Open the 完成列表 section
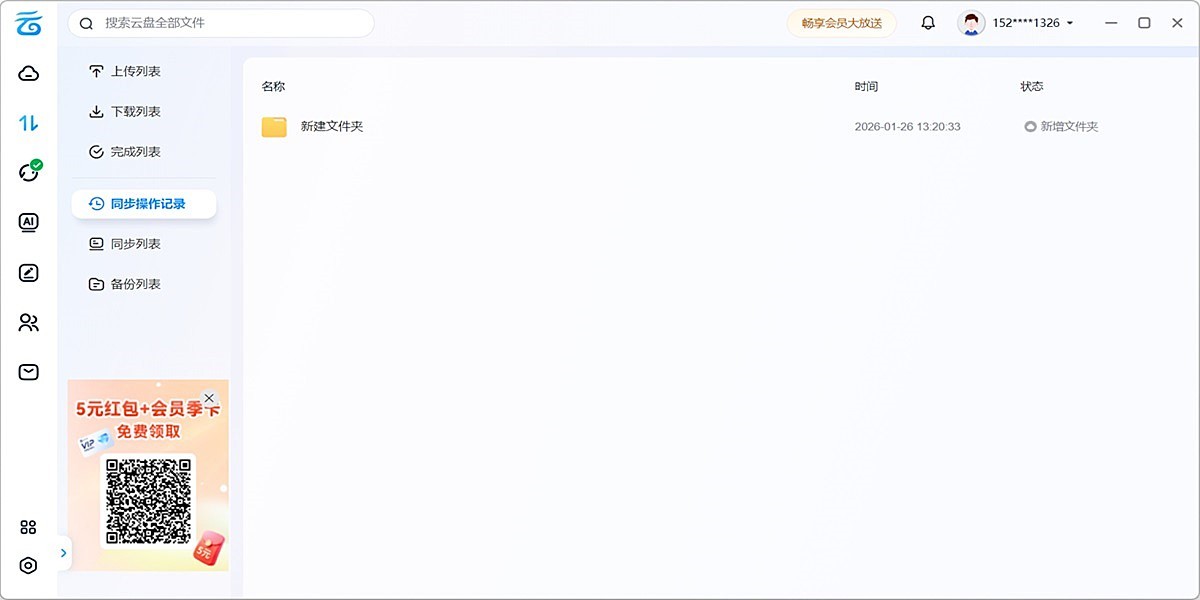 [124, 151]
